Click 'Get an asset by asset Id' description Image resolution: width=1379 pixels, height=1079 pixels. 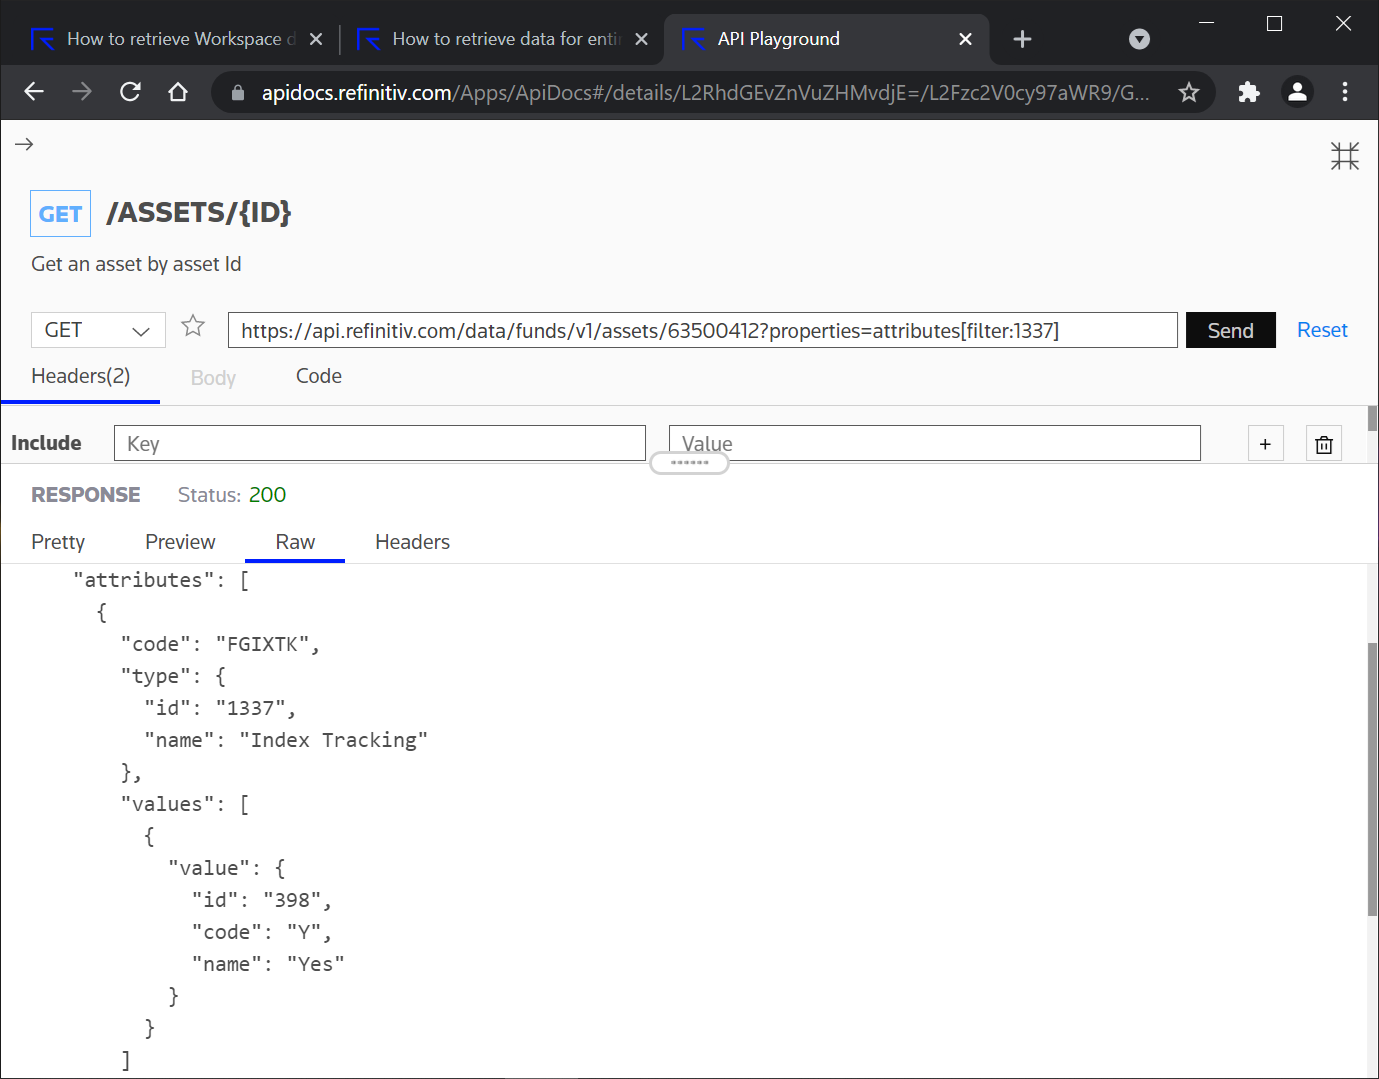point(136,264)
